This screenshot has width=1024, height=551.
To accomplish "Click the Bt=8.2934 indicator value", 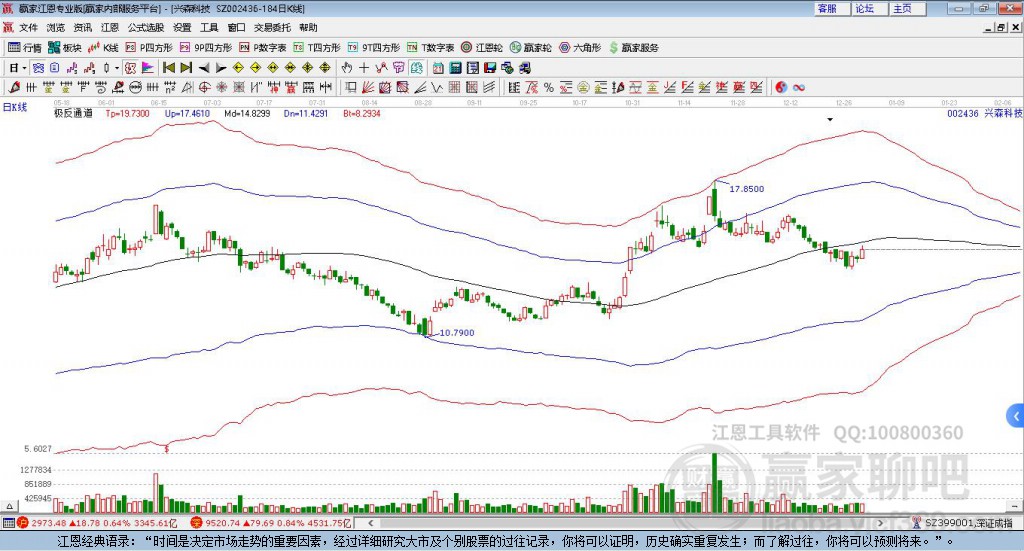I will click(x=362, y=113).
